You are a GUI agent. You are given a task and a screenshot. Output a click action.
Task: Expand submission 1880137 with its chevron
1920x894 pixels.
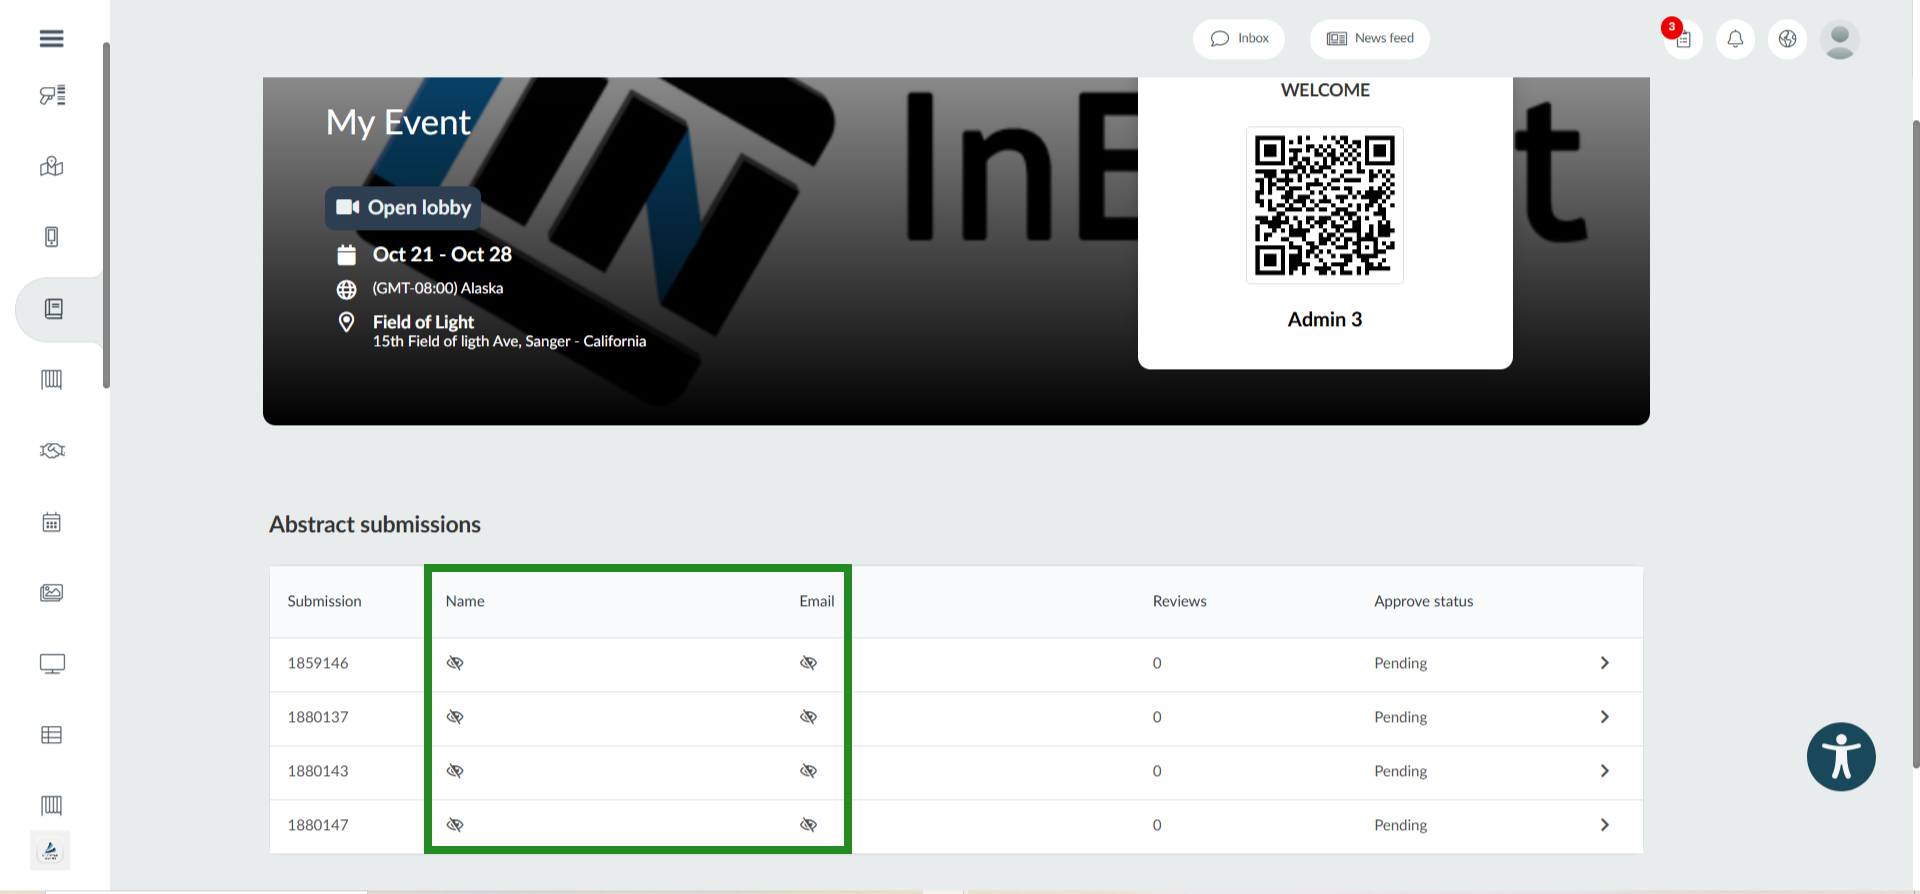pos(1604,717)
